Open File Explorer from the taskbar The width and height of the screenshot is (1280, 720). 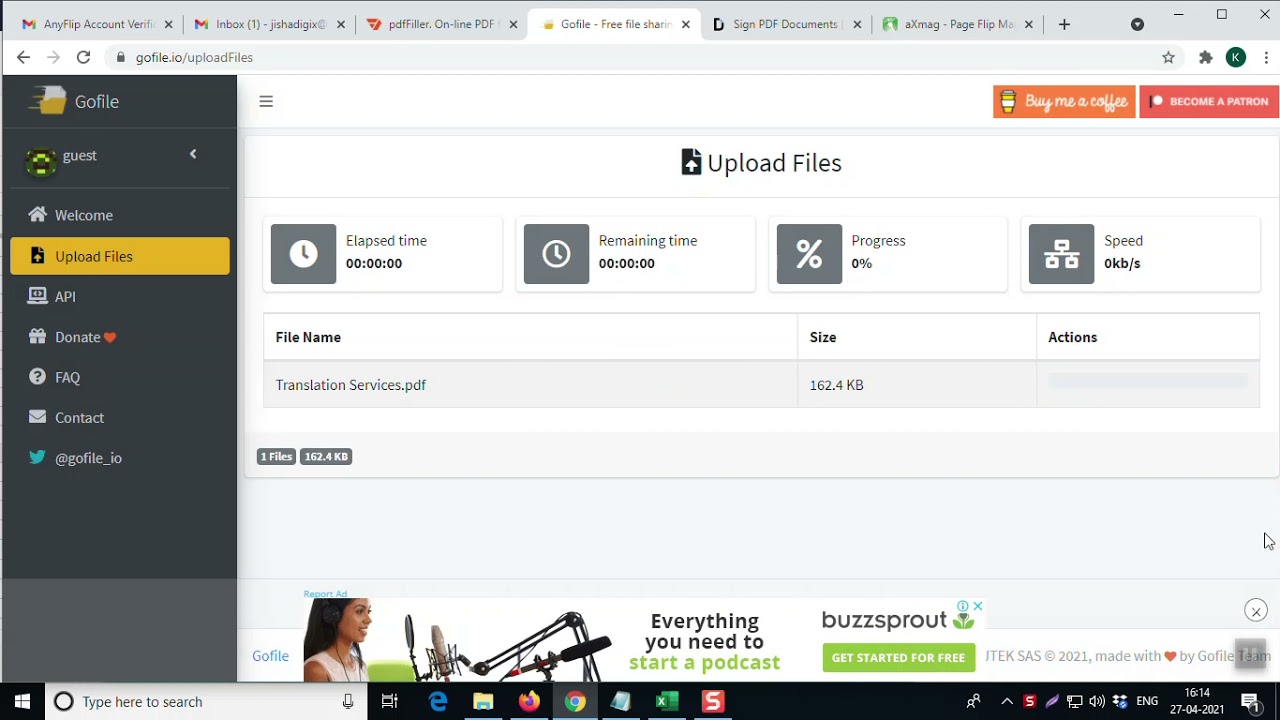pyautogui.click(x=483, y=701)
